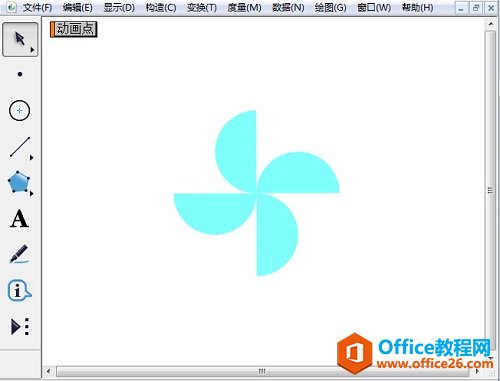Open the 变换(T) menu
Viewport: 500px width, 381px height.
(202, 7)
